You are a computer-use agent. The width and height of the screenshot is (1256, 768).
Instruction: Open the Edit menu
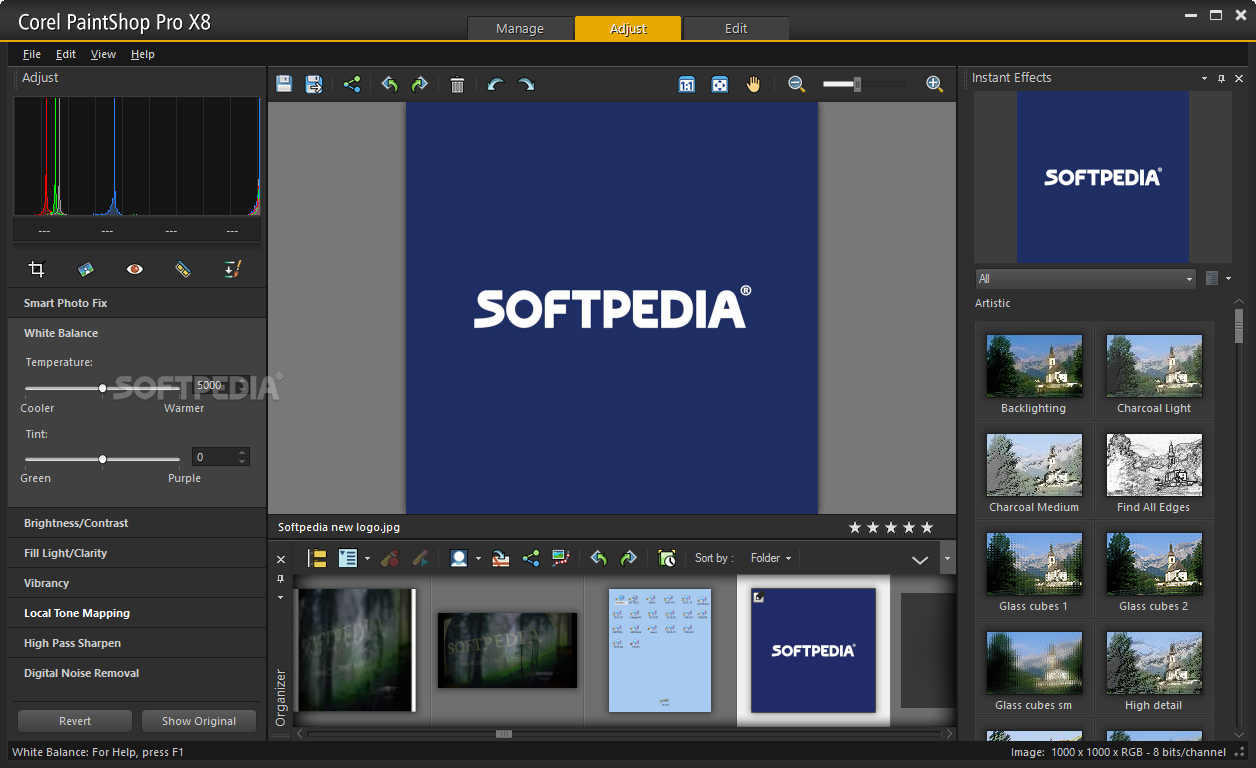pyautogui.click(x=66, y=54)
